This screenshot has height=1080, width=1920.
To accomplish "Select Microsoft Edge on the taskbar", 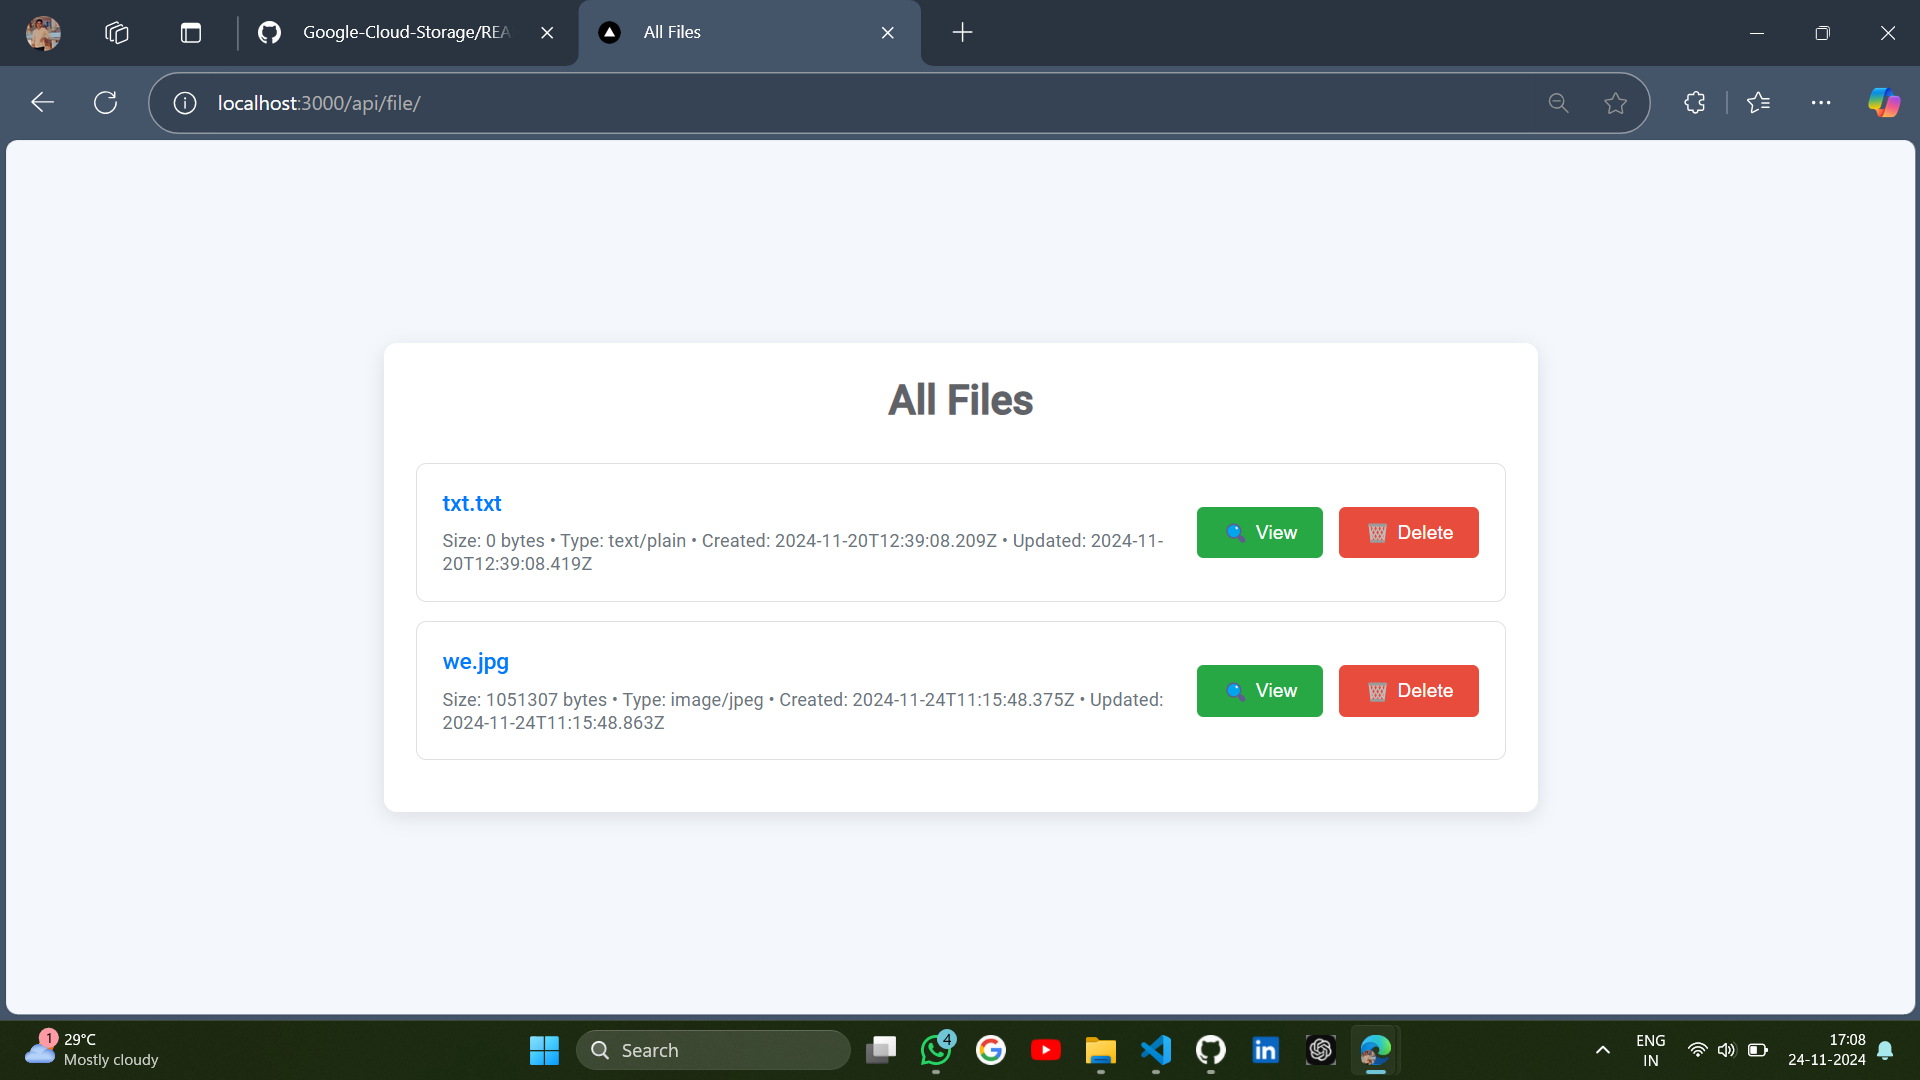I will coord(1376,1050).
